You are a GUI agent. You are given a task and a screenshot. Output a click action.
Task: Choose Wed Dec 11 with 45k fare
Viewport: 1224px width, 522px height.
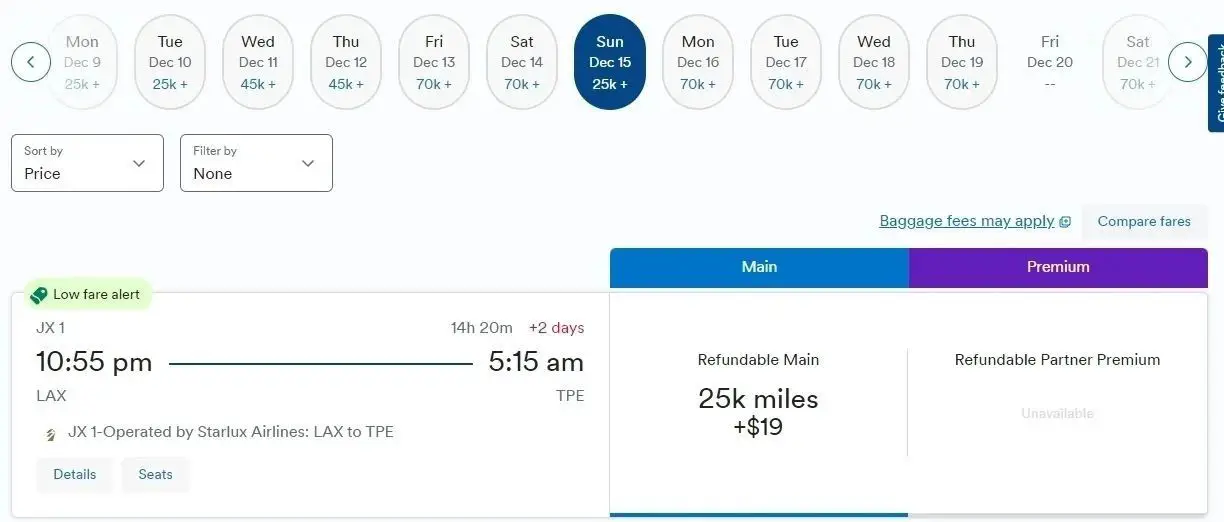[x=258, y=62]
